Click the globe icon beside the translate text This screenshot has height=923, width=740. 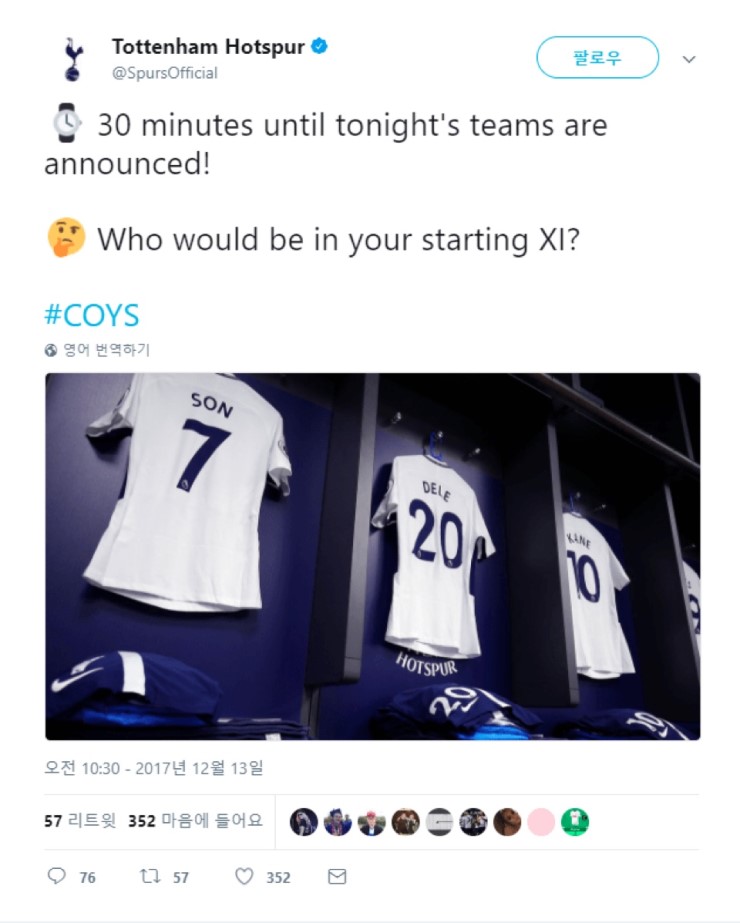coord(51,350)
